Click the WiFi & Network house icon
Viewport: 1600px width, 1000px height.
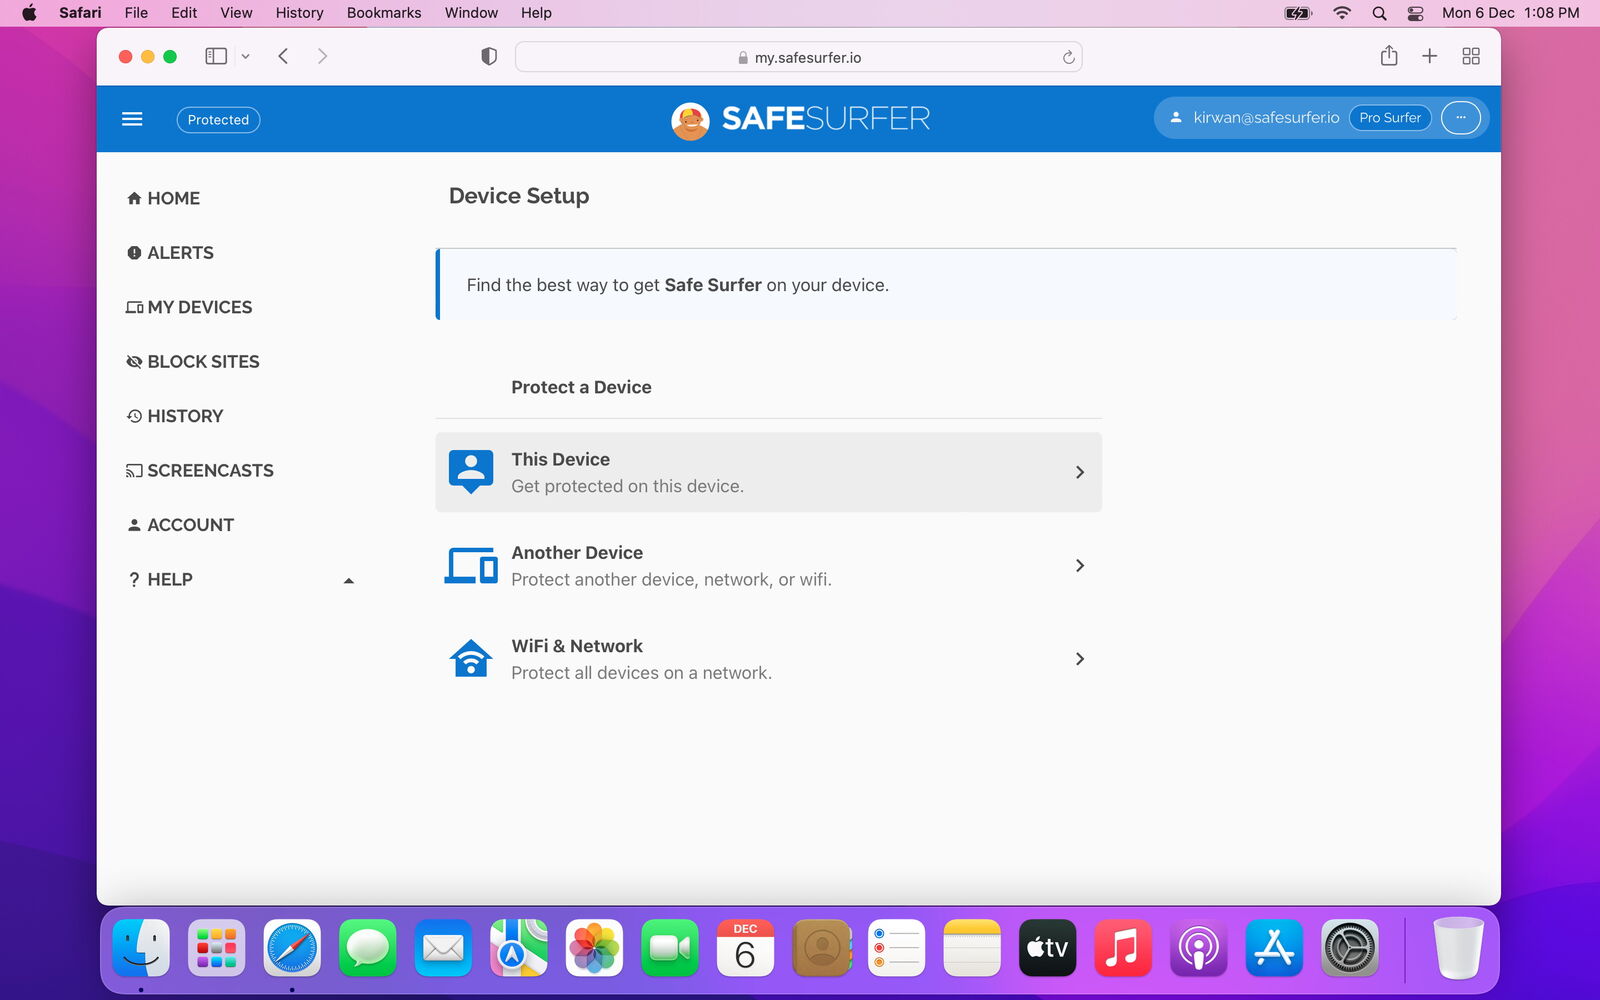point(471,658)
